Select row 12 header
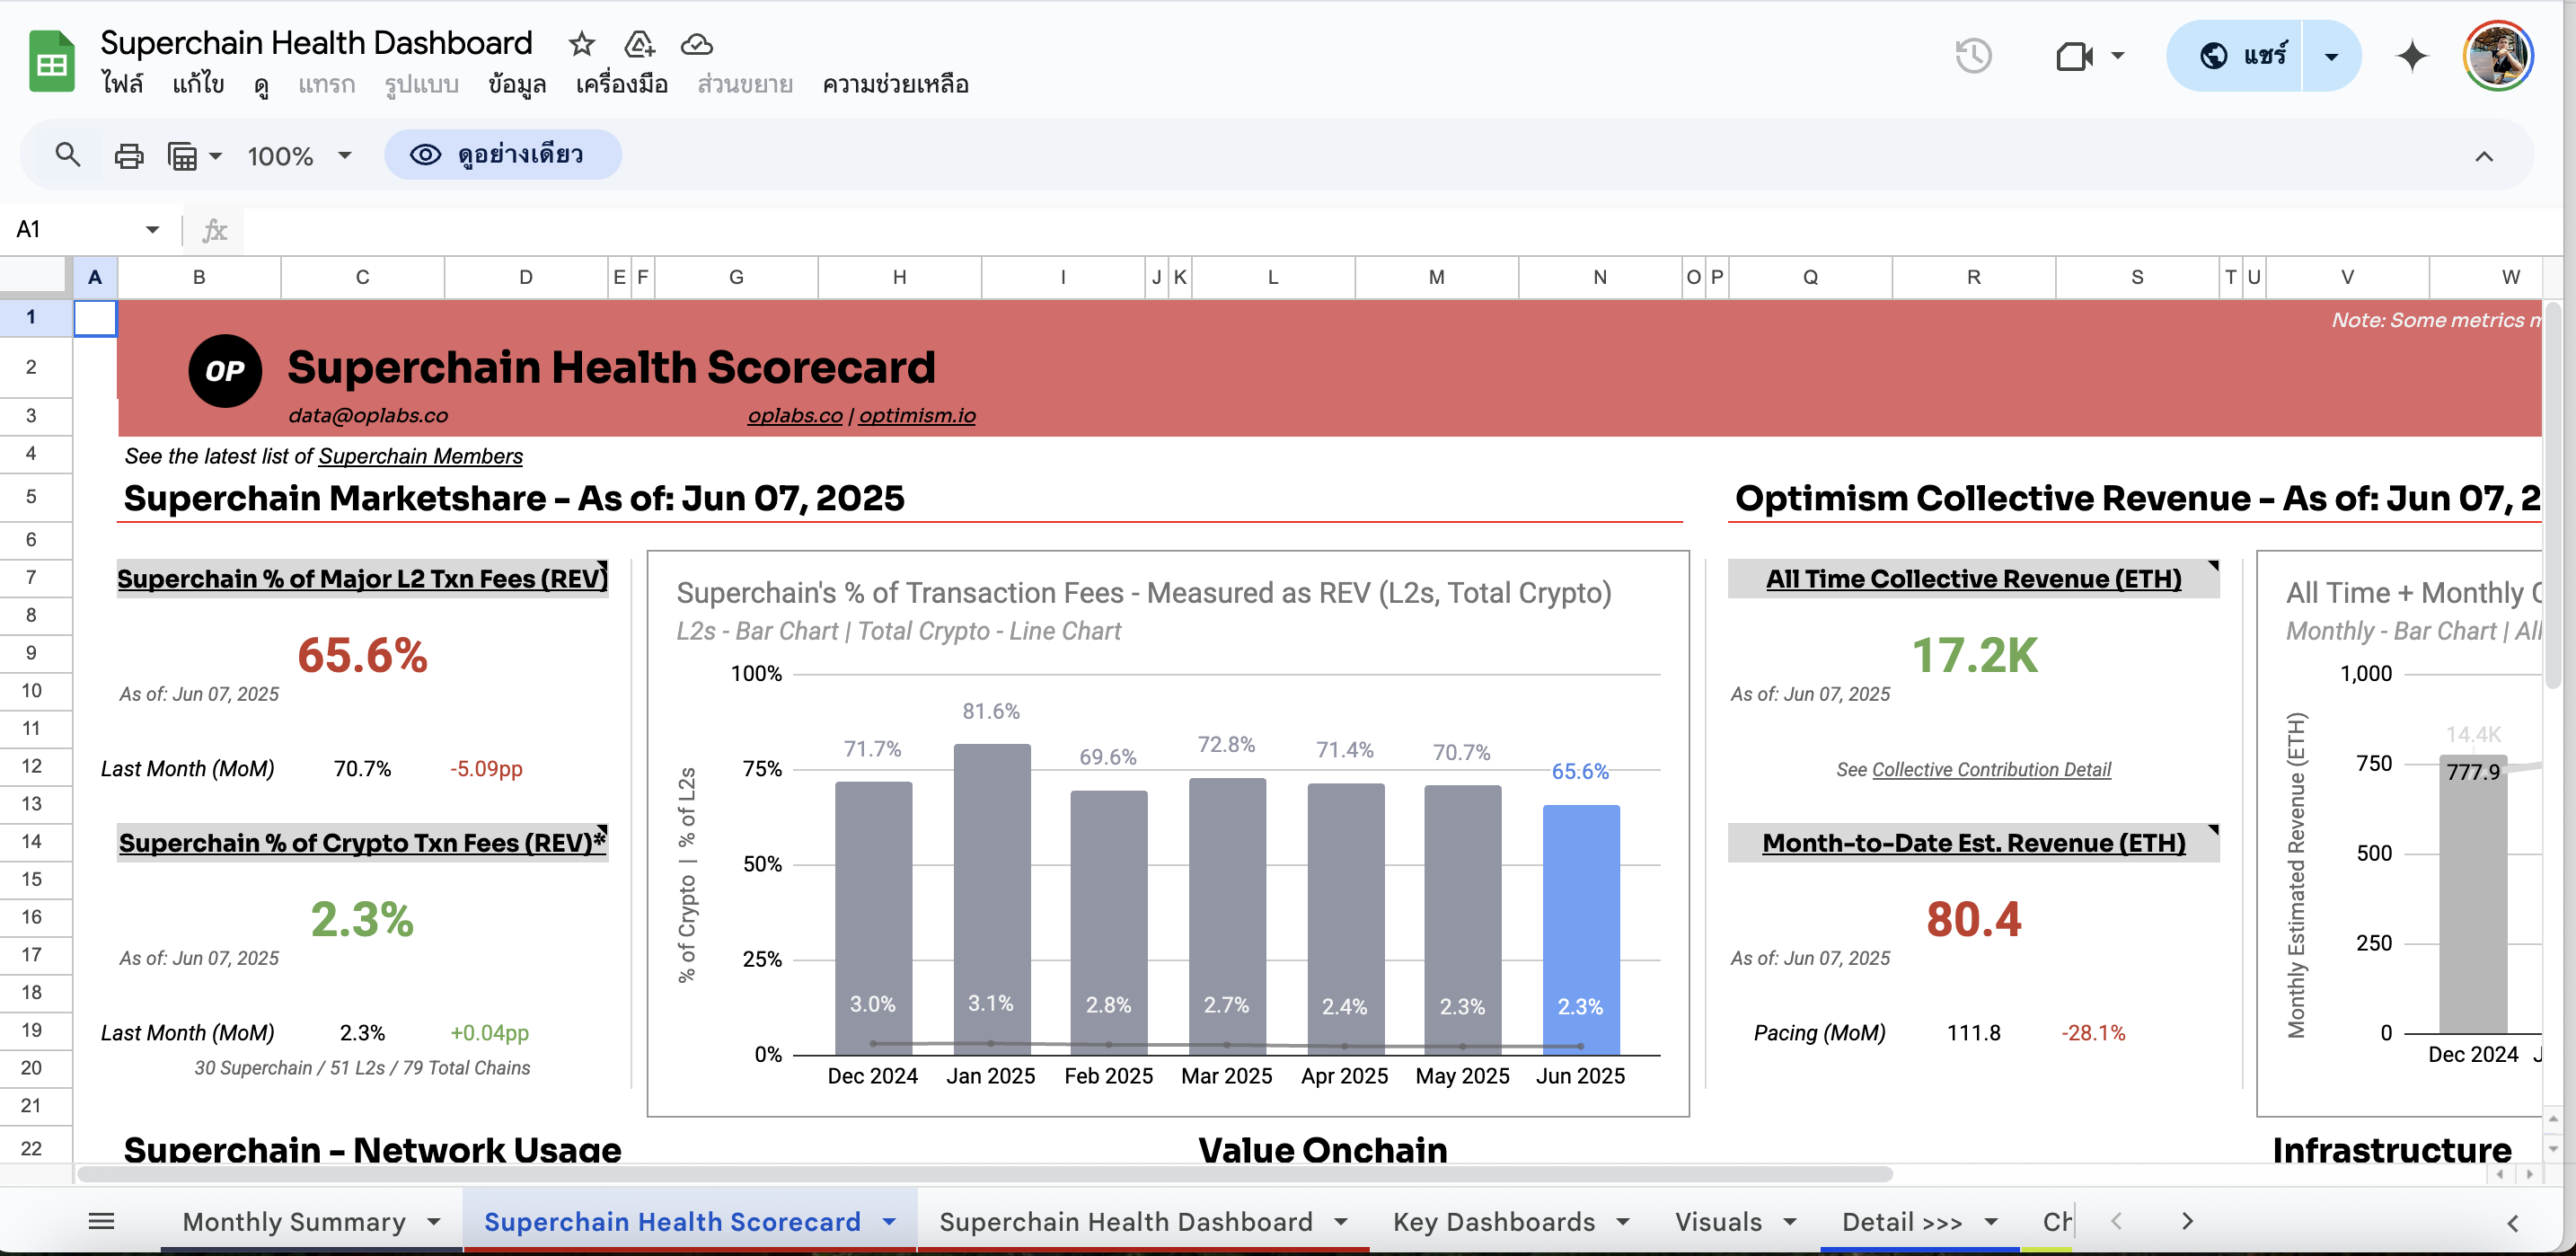Image resolution: width=2576 pixels, height=1256 pixels. tap(32, 767)
